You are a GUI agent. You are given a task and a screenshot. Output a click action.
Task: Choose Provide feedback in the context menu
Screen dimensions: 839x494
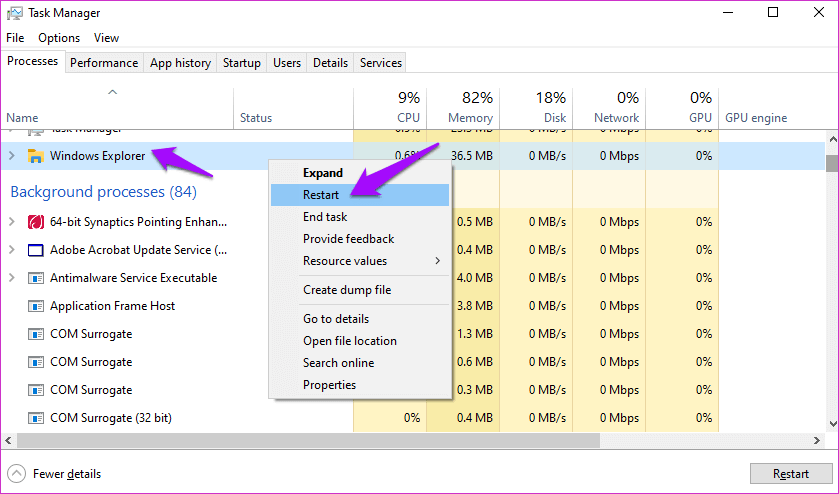pyautogui.click(x=360, y=239)
